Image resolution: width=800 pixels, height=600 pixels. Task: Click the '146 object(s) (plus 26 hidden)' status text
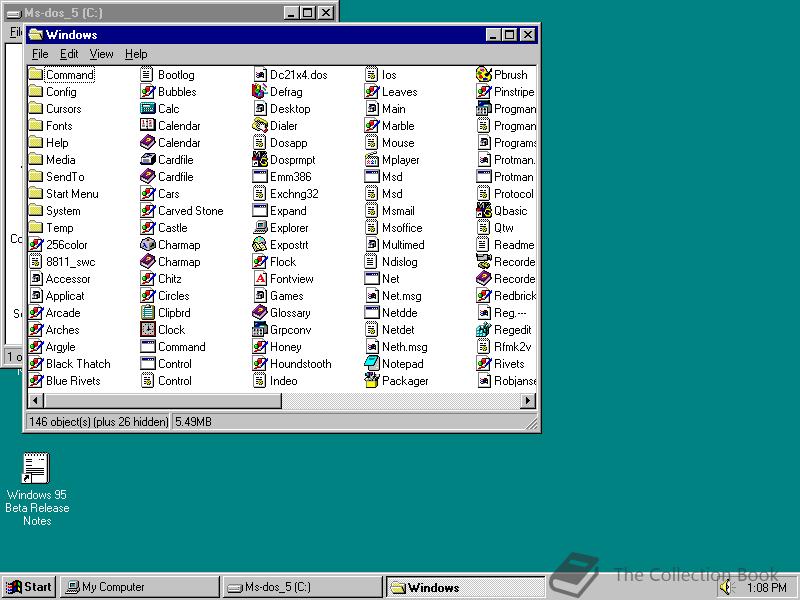pos(98,422)
